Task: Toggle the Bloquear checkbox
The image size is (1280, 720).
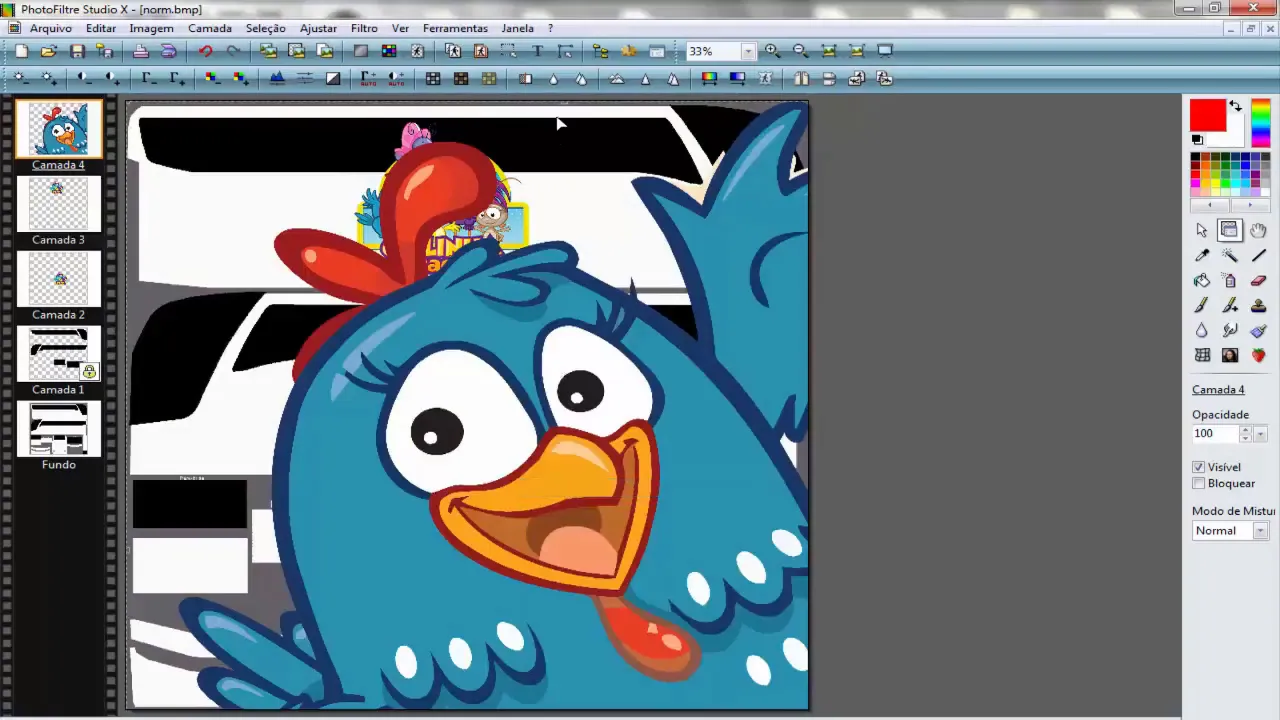Action: [x=1198, y=483]
